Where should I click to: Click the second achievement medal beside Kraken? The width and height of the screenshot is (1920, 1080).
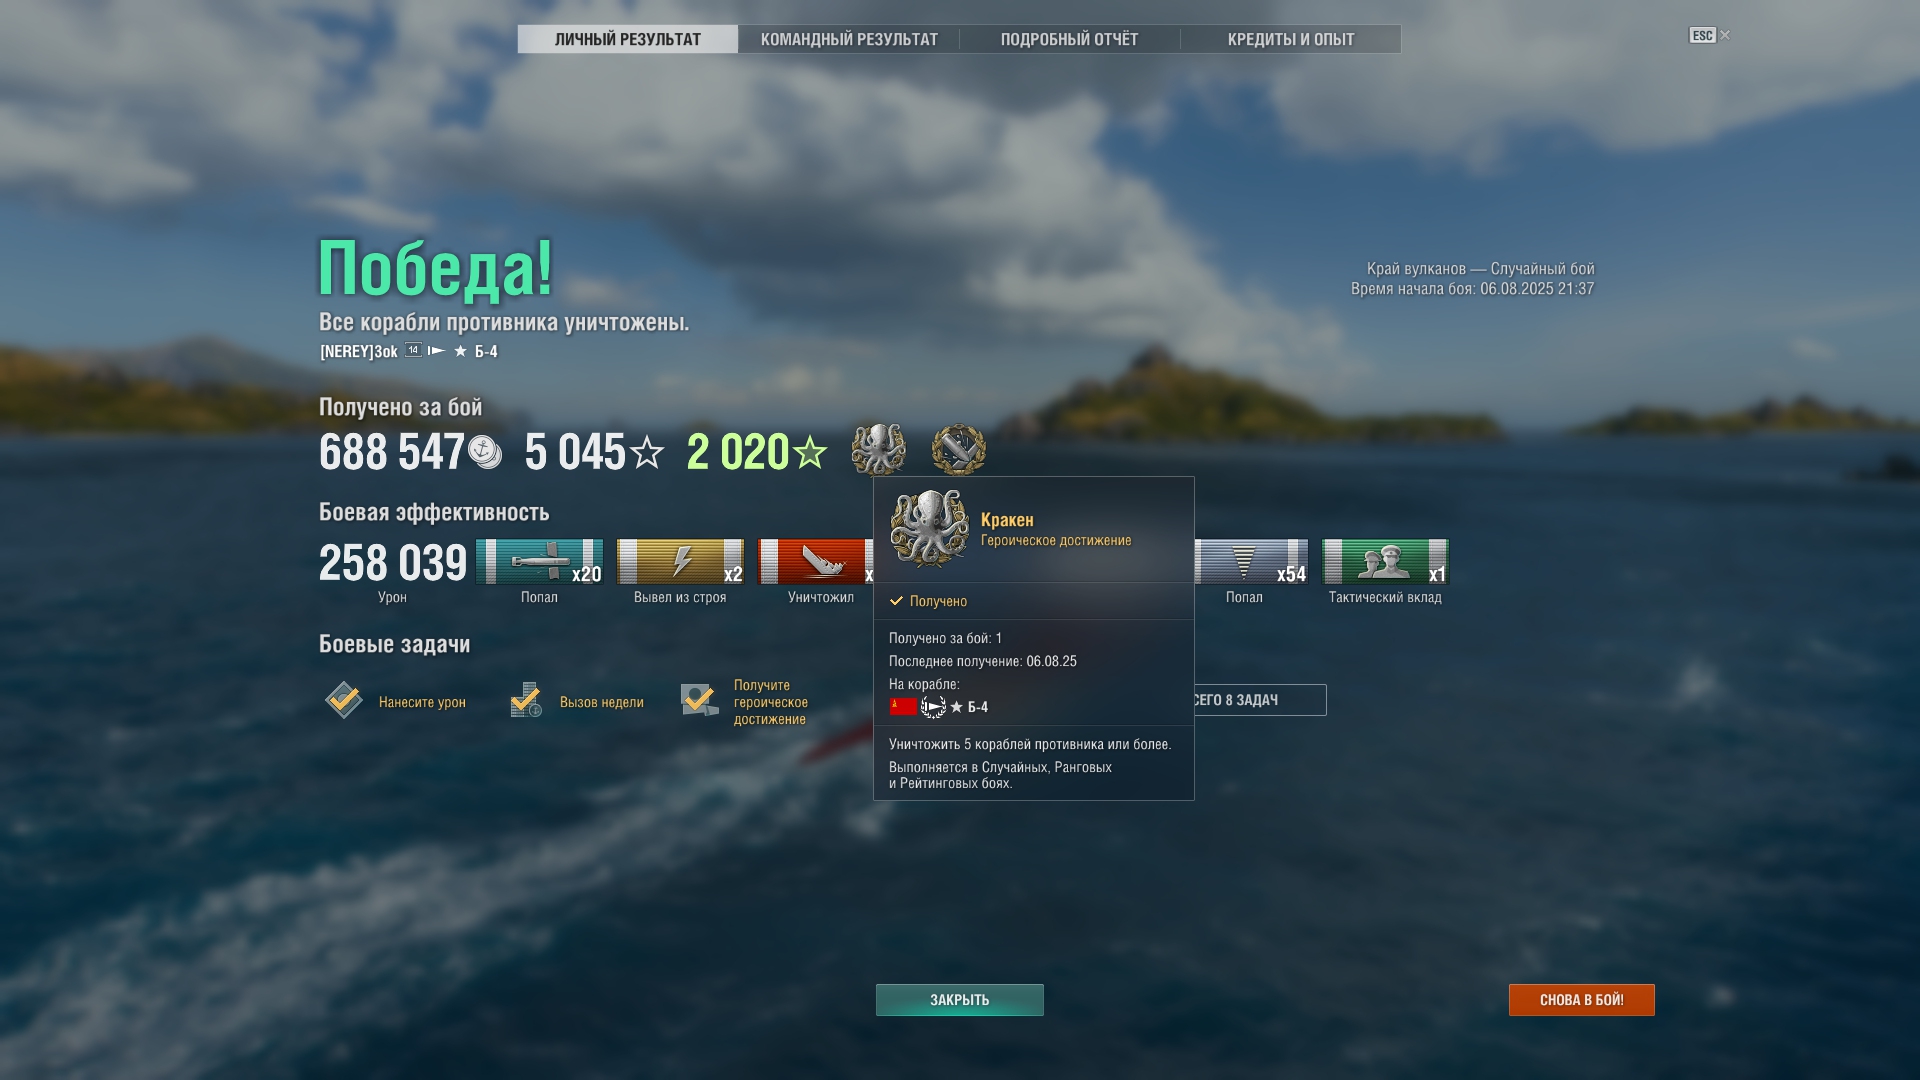point(959,450)
